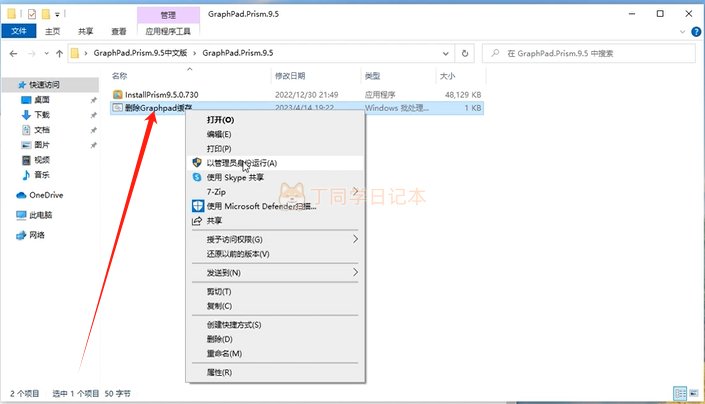Choose 还原以前的版本(V) from context menu
Screen dimensions: 705x404
275,254
